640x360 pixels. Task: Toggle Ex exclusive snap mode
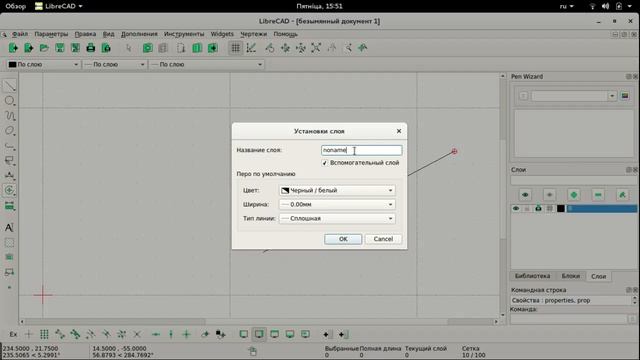click(13, 335)
